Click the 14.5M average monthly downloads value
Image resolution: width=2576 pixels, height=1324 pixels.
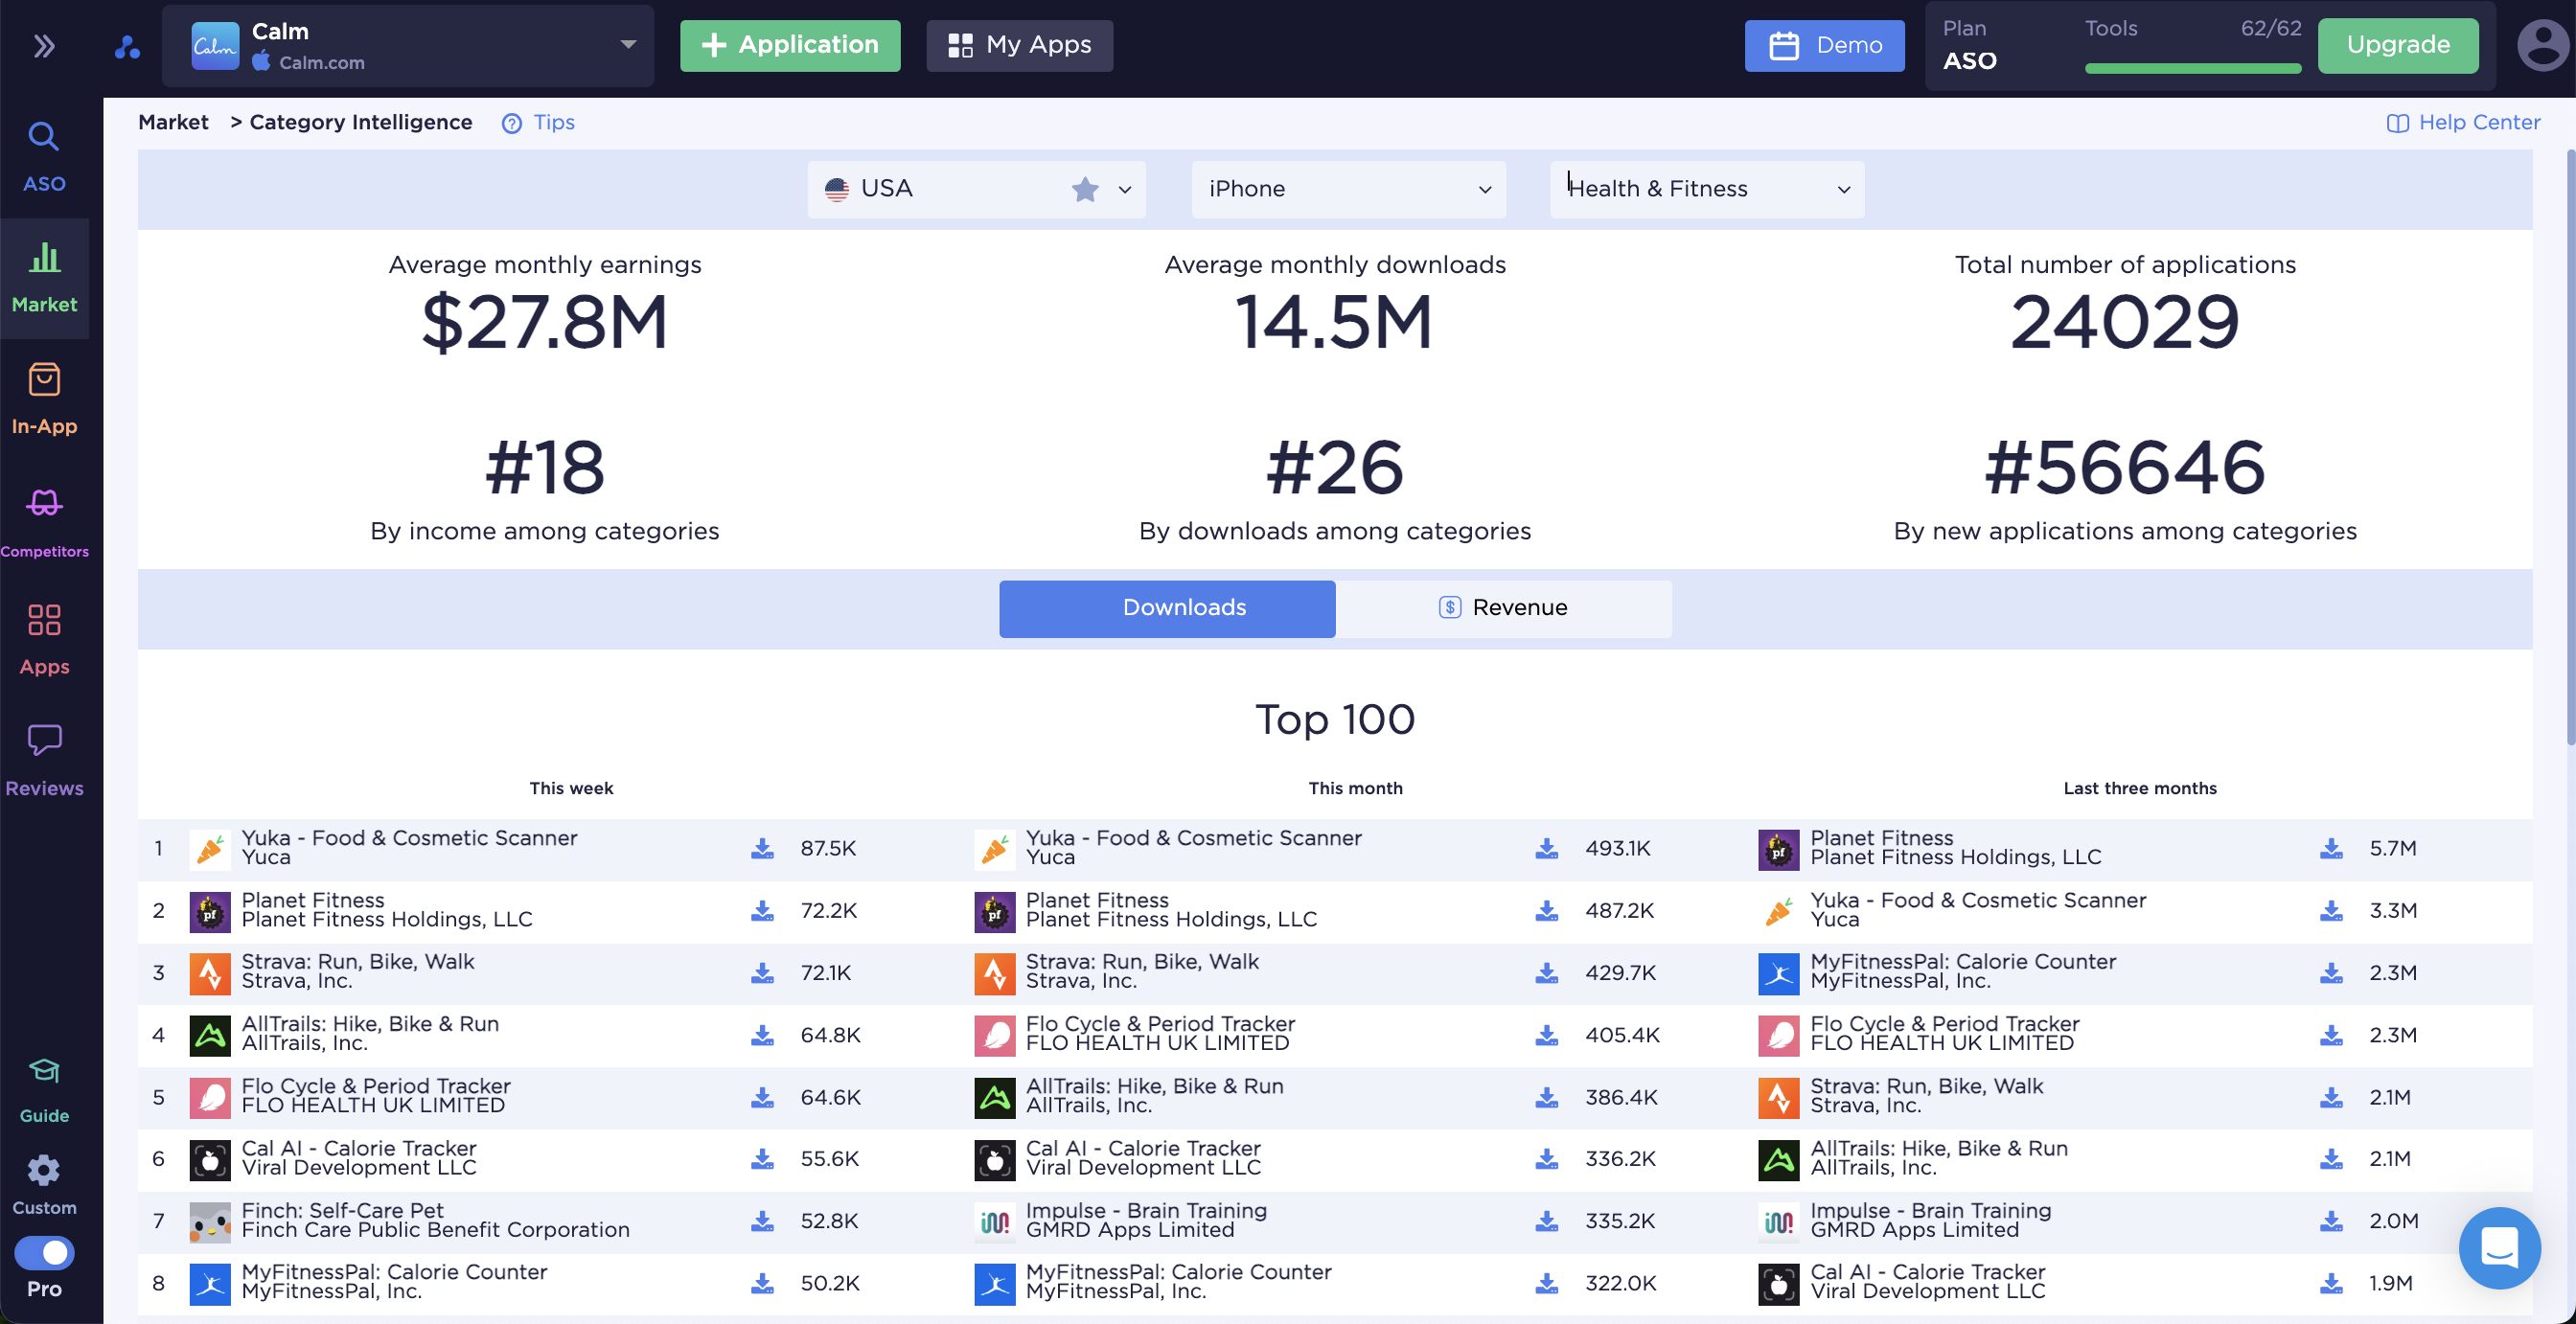click(1334, 322)
